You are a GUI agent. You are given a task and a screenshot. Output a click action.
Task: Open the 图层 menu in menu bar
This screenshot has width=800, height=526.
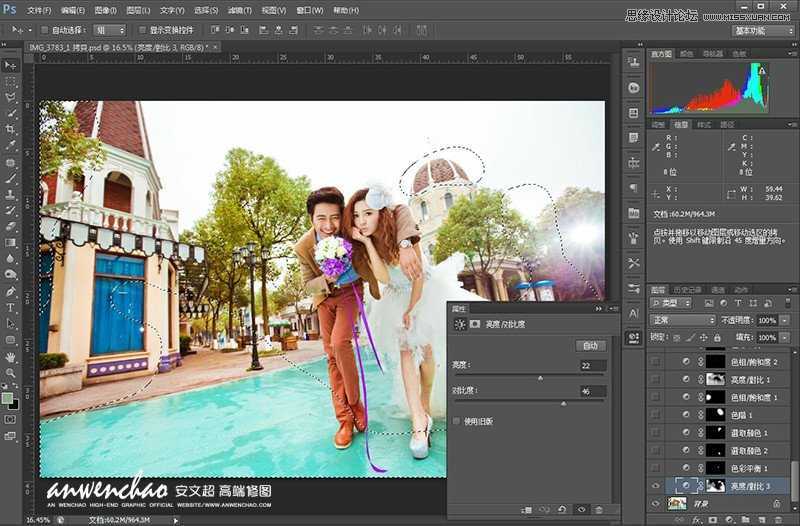(x=139, y=10)
